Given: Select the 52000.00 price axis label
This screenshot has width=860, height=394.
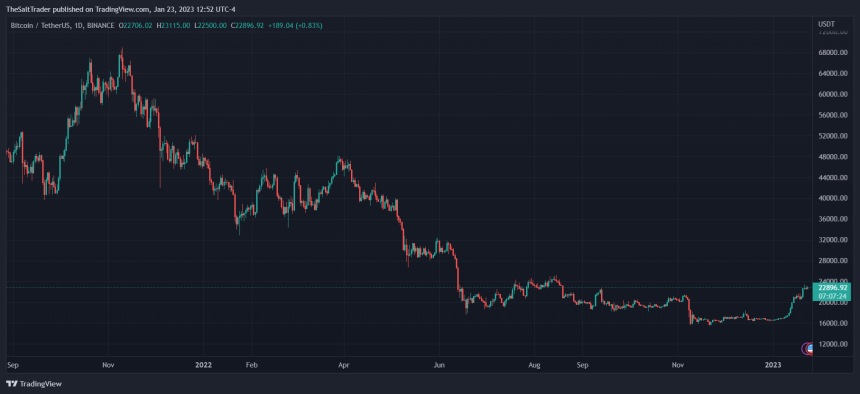Looking at the screenshot, I should click(x=833, y=136).
